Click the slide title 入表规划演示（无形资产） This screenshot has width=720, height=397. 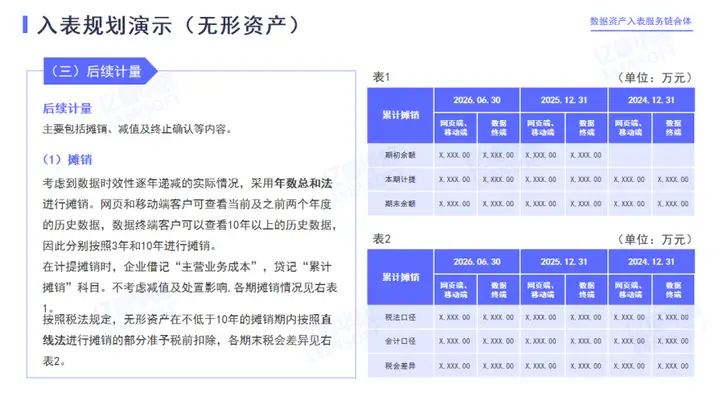pyautogui.click(x=168, y=25)
